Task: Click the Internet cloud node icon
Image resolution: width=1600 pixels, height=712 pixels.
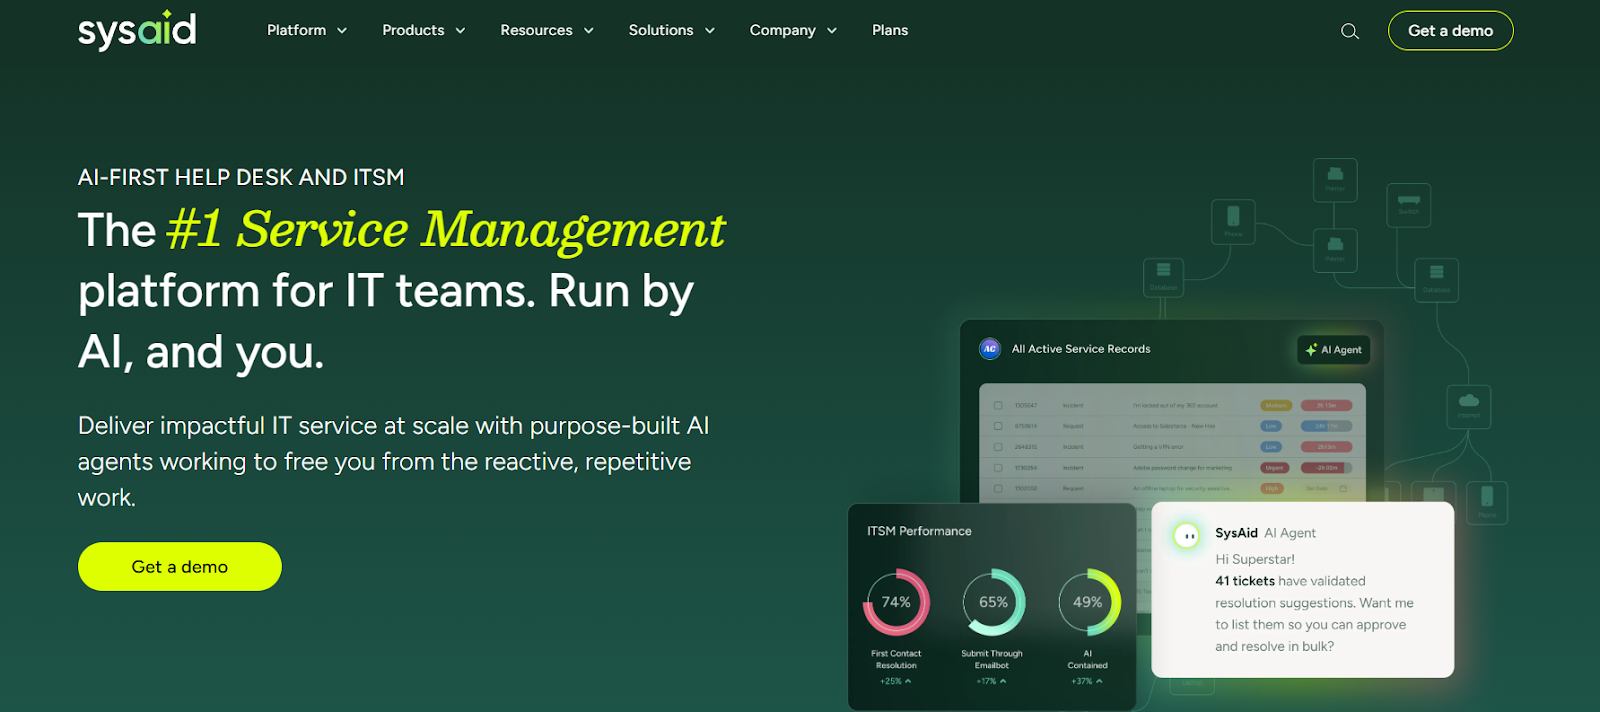Action: [1469, 406]
